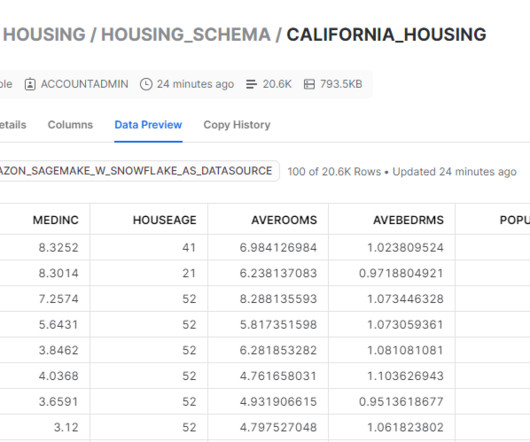Click the rows icon beside 20.6K

point(251,84)
